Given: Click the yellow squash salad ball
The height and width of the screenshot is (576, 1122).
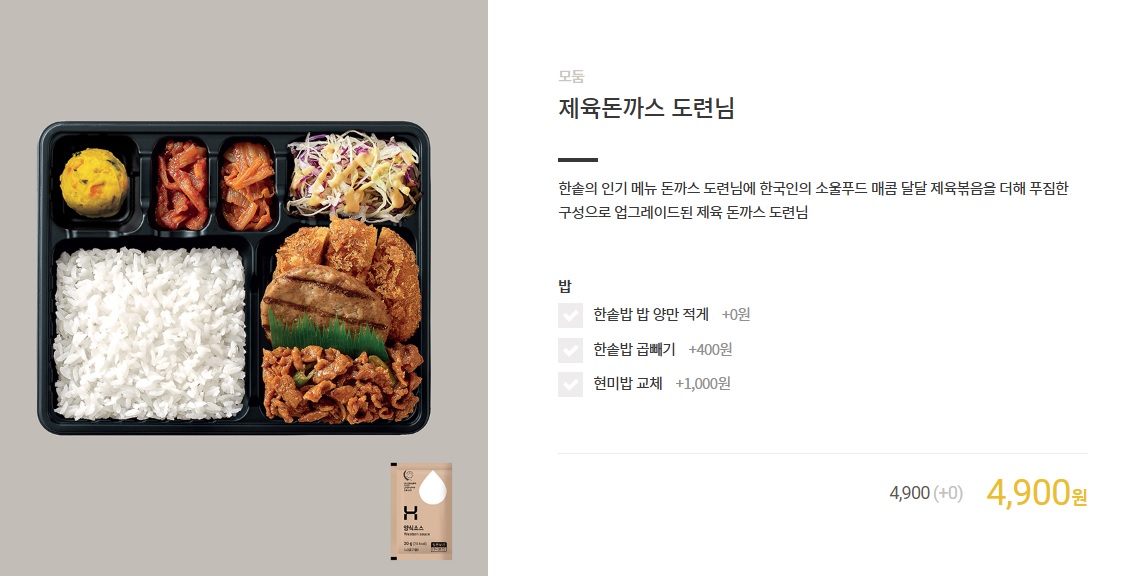Looking at the screenshot, I should (94, 182).
